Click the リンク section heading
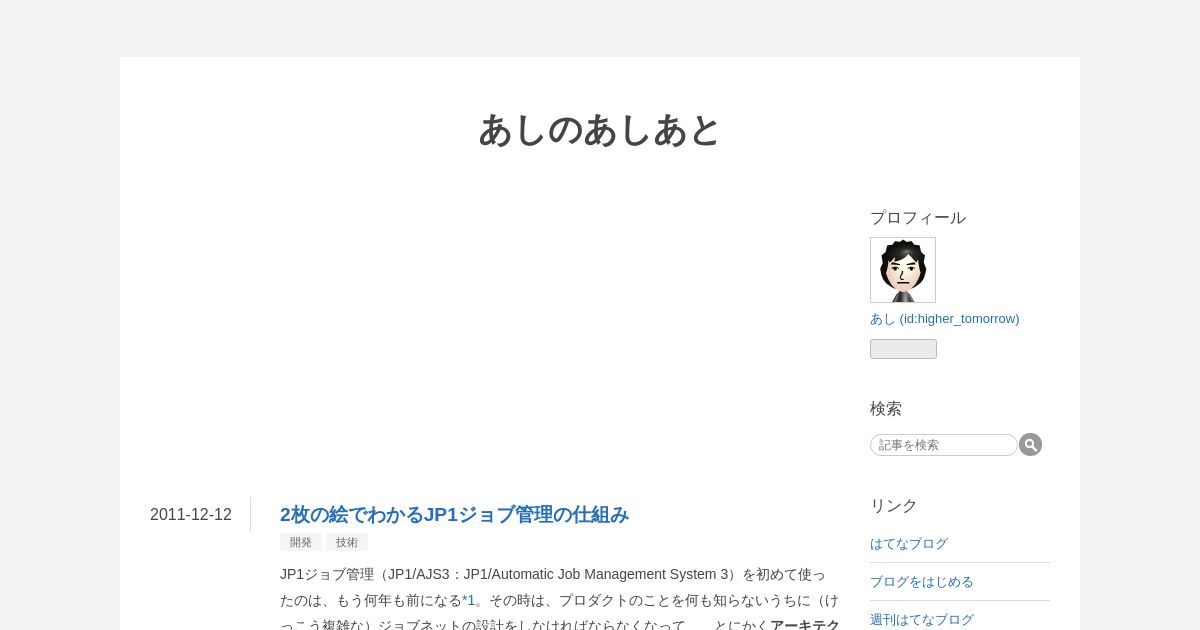The height and width of the screenshot is (630, 1200). point(894,506)
